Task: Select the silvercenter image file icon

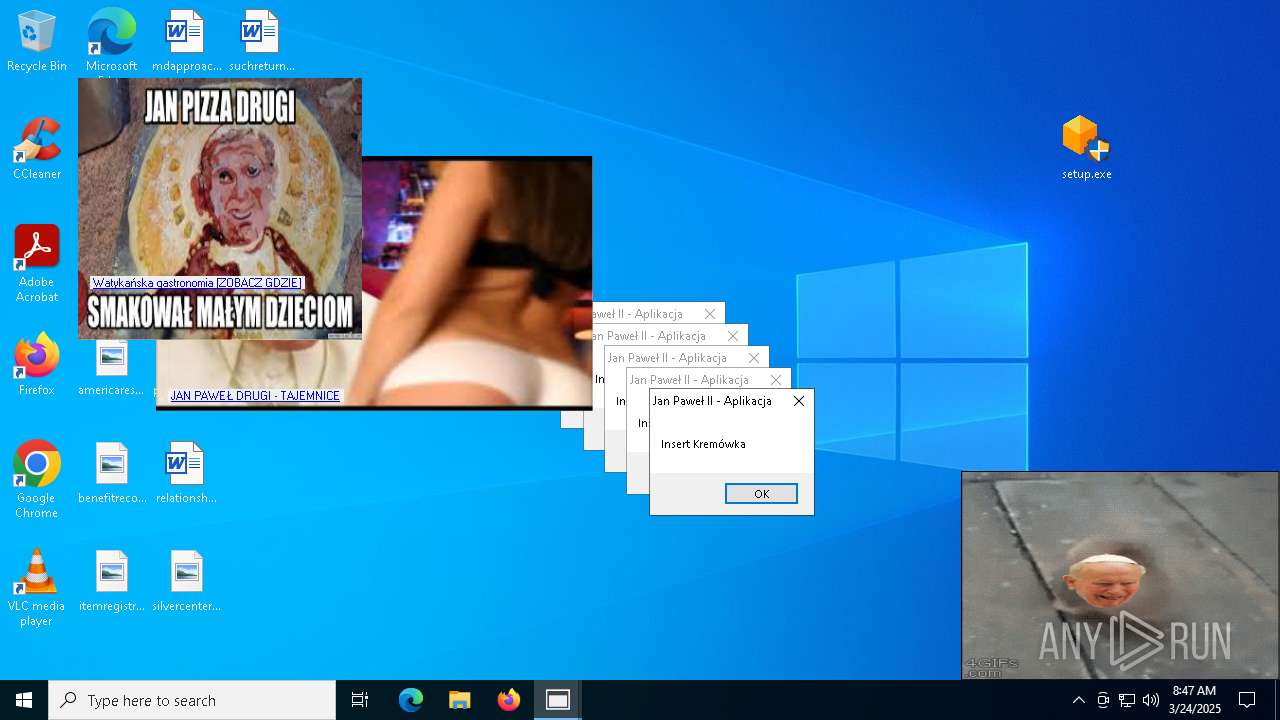Action: coord(186,581)
